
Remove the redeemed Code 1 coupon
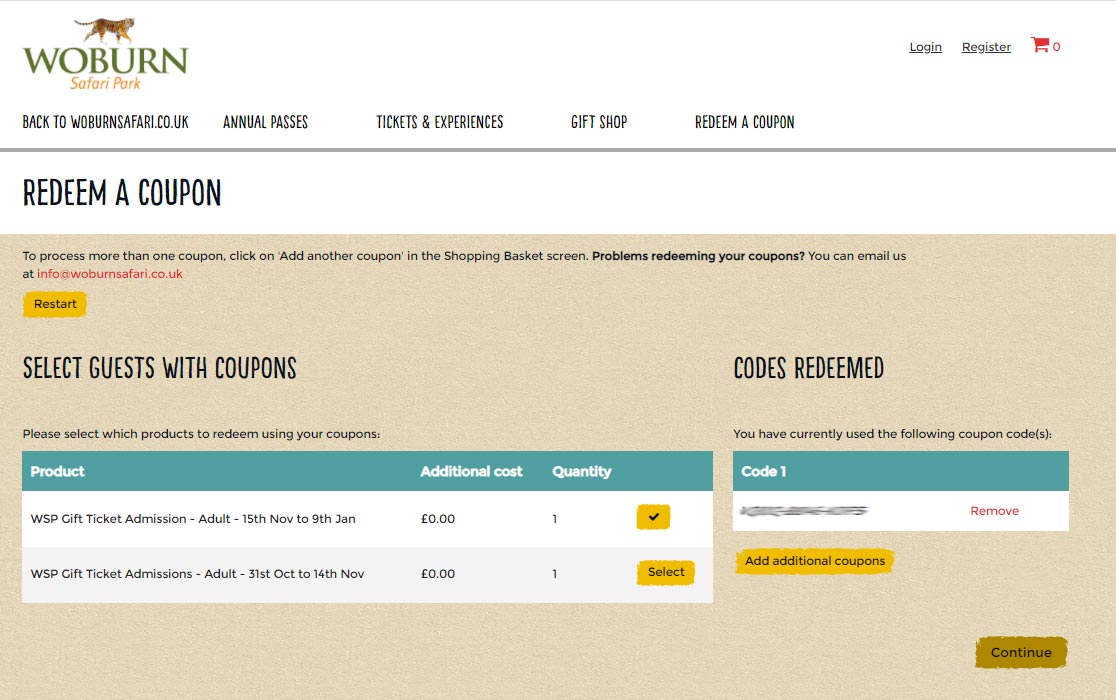pos(994,511)
